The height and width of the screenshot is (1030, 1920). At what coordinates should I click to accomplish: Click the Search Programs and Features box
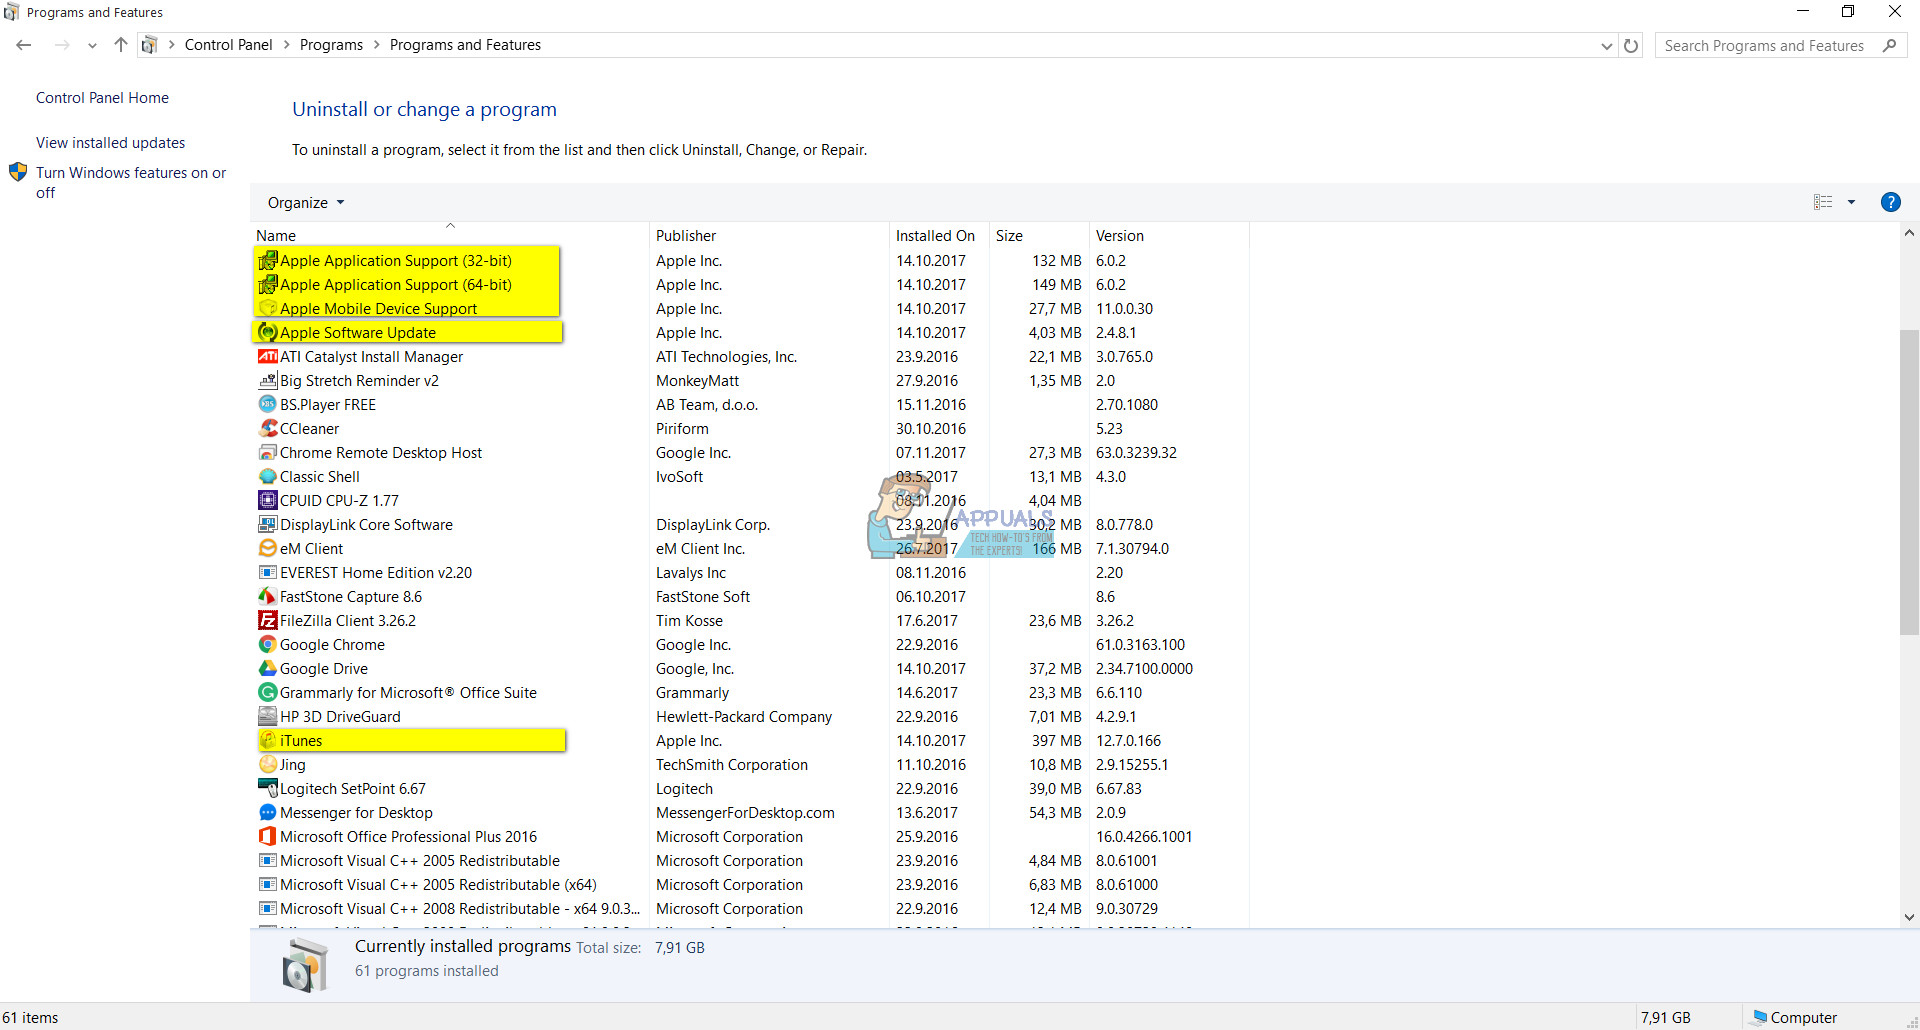tap(1781, 46)
